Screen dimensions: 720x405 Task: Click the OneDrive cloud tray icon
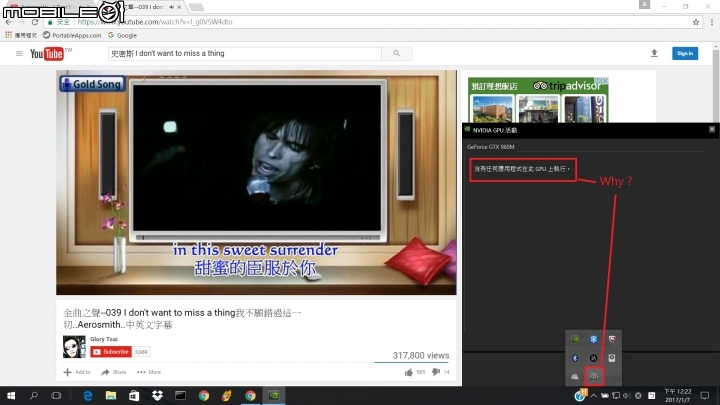pos(575,377)
